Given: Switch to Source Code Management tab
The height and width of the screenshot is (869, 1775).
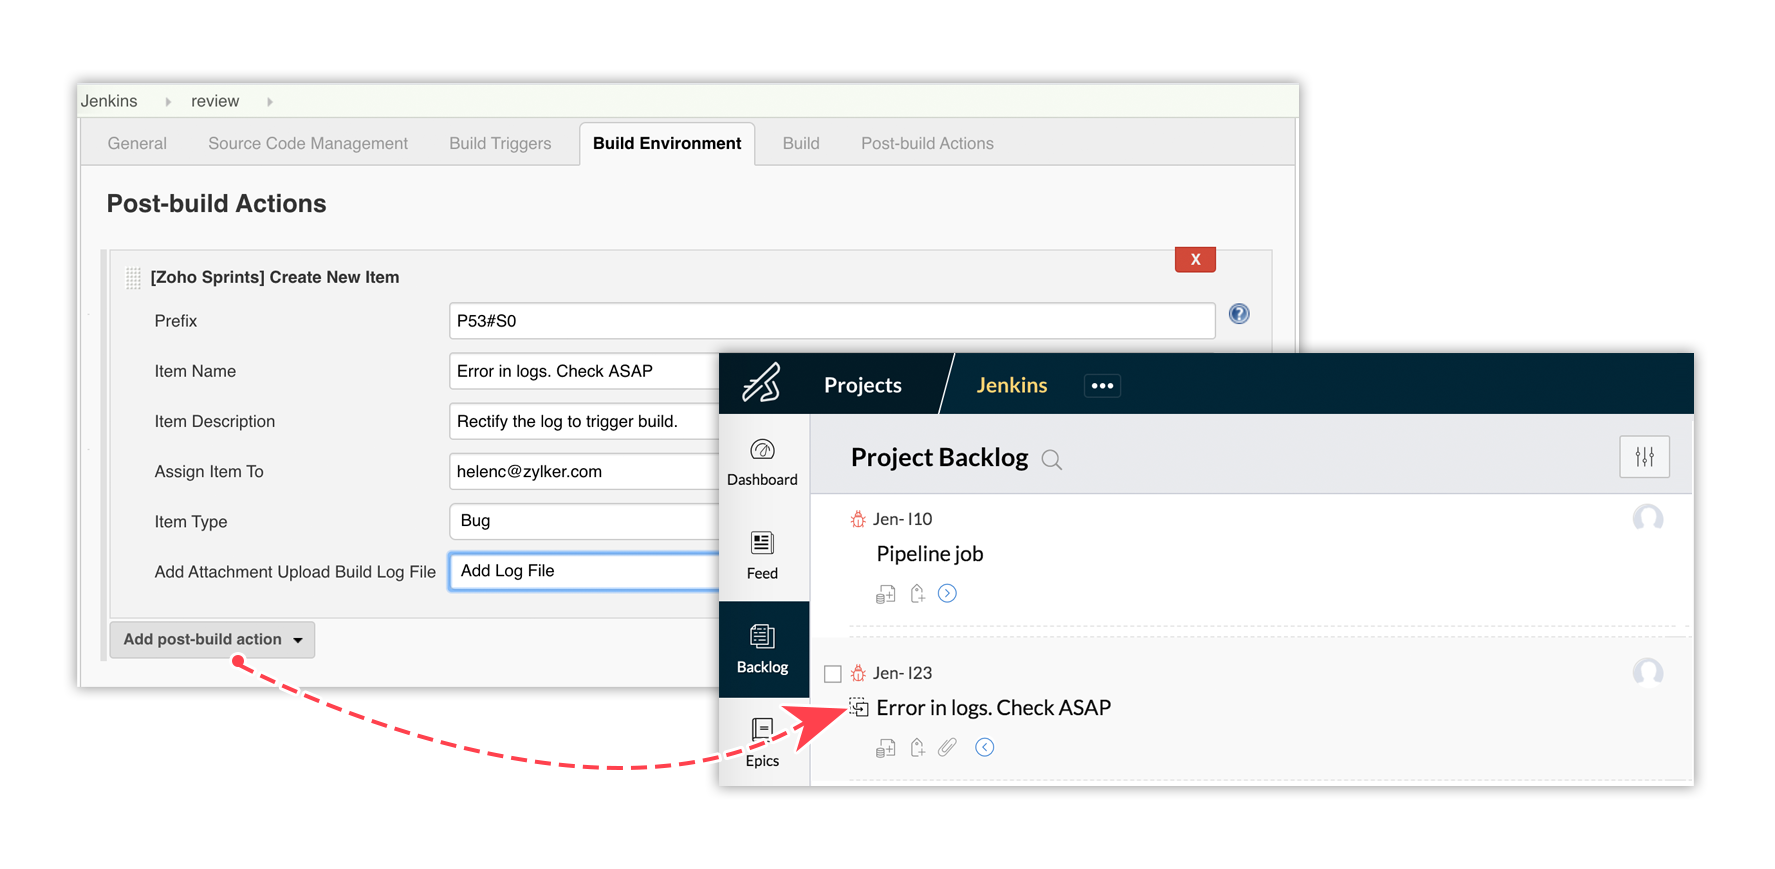Looking at the screenshot, I should click(308, 143).
